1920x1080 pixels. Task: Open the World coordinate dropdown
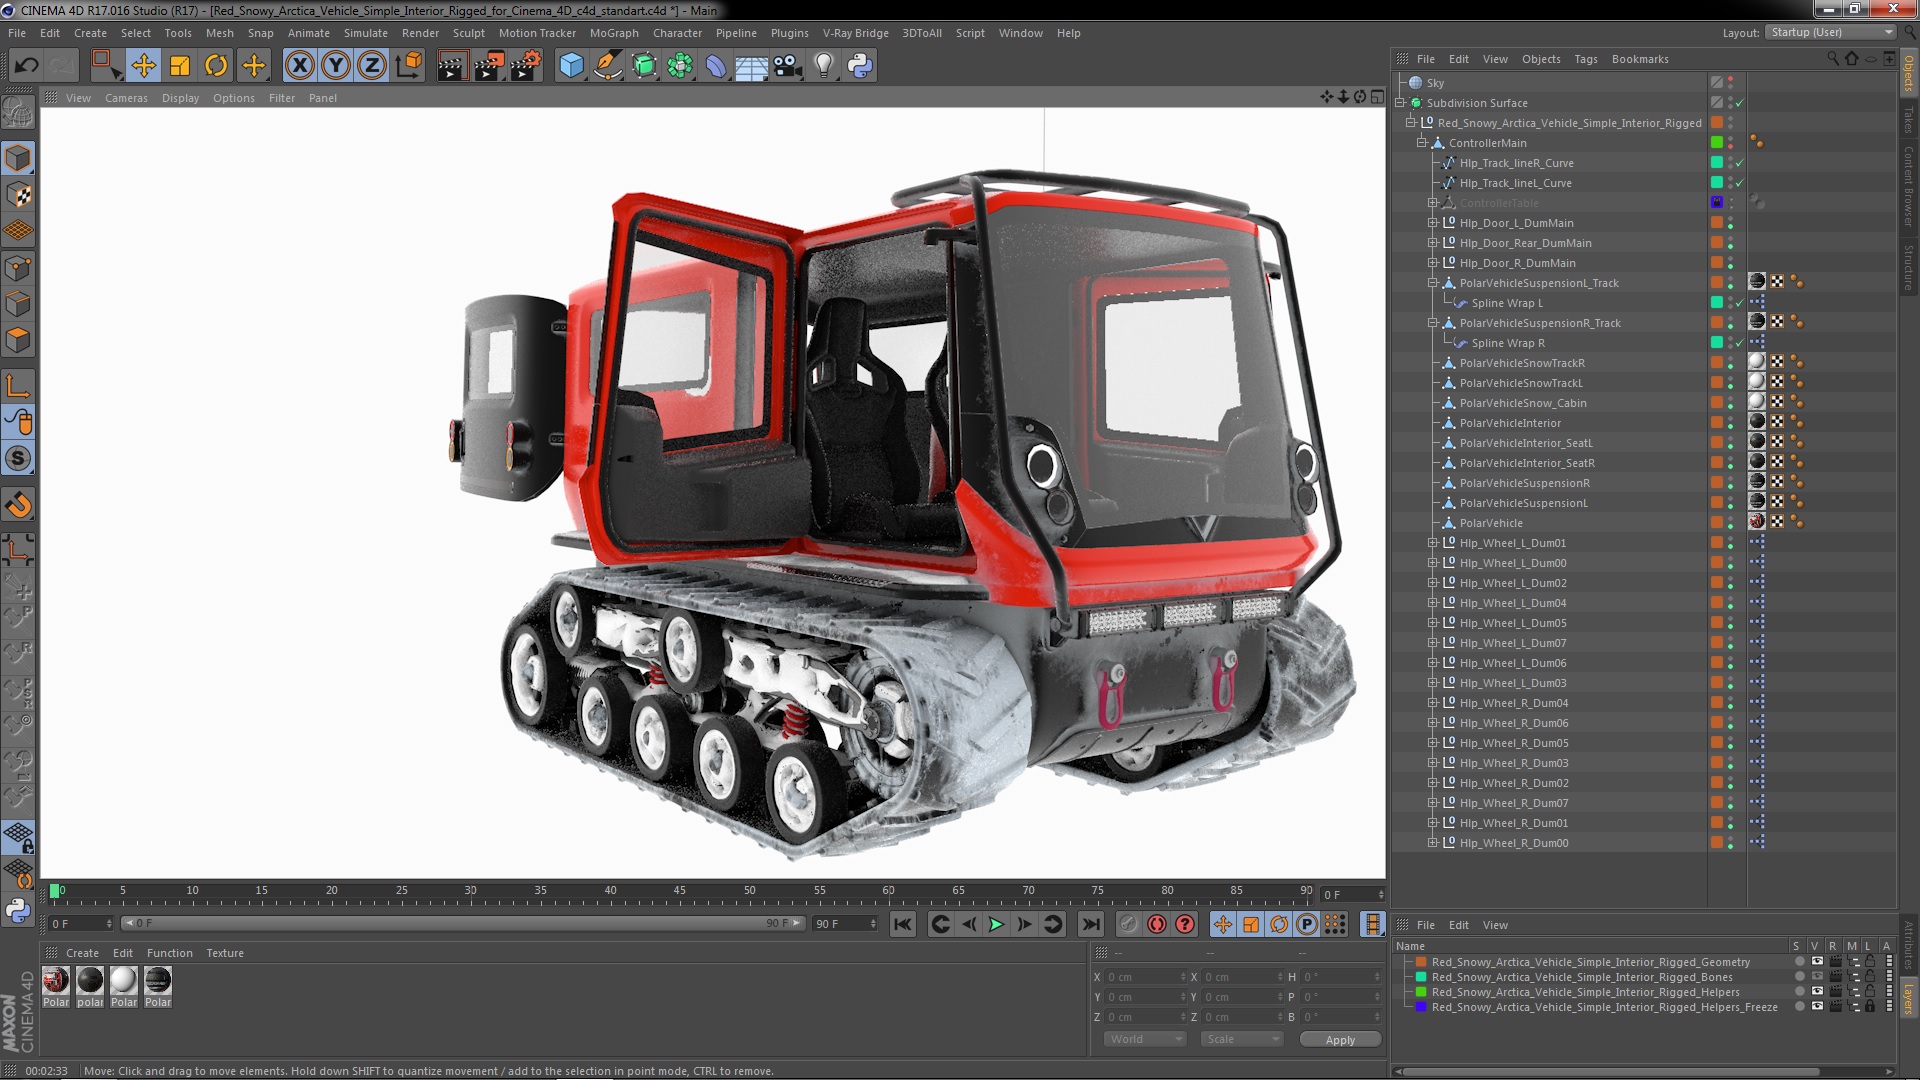pos(1145,1039)
